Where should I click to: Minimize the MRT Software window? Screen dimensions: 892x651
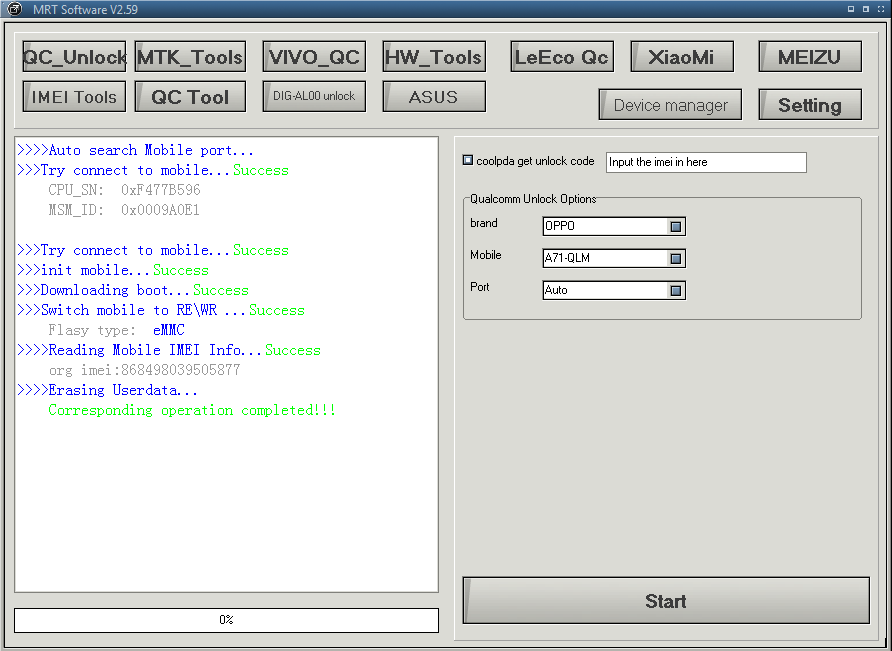[851, 9]
